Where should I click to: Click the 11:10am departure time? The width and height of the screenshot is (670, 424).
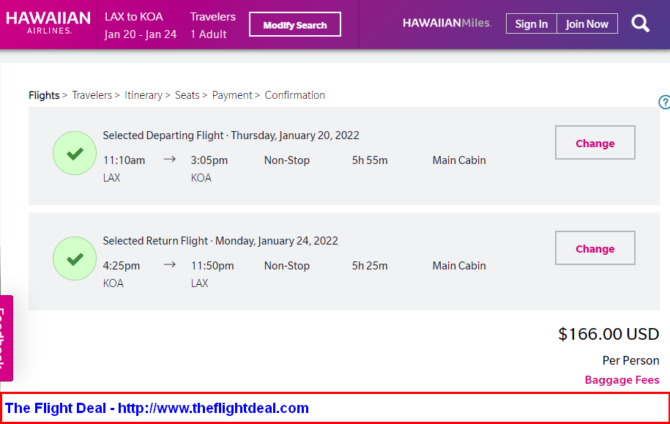click(124, 160)
